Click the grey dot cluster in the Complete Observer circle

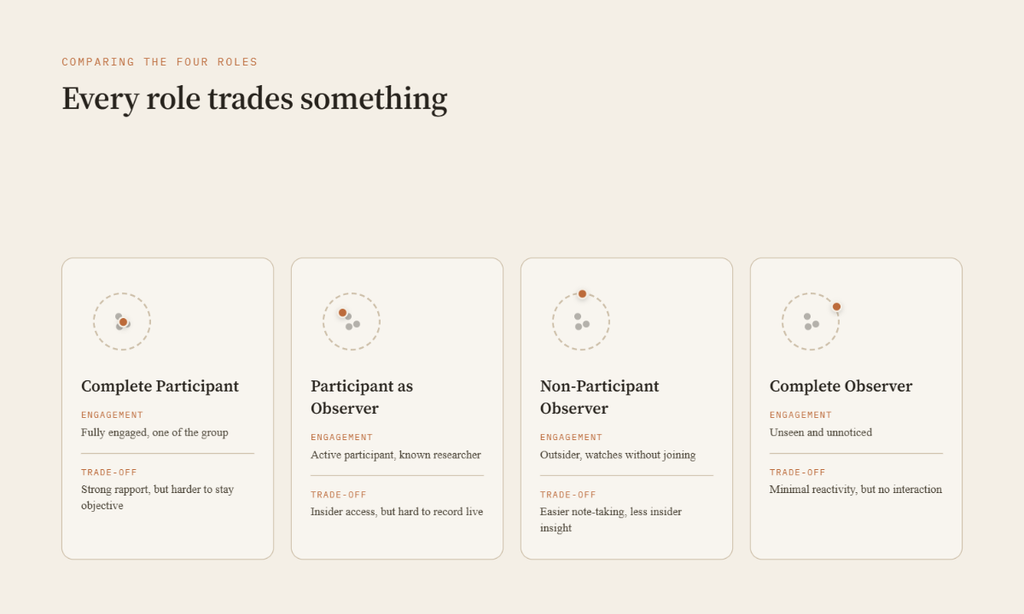click(811, 321)
